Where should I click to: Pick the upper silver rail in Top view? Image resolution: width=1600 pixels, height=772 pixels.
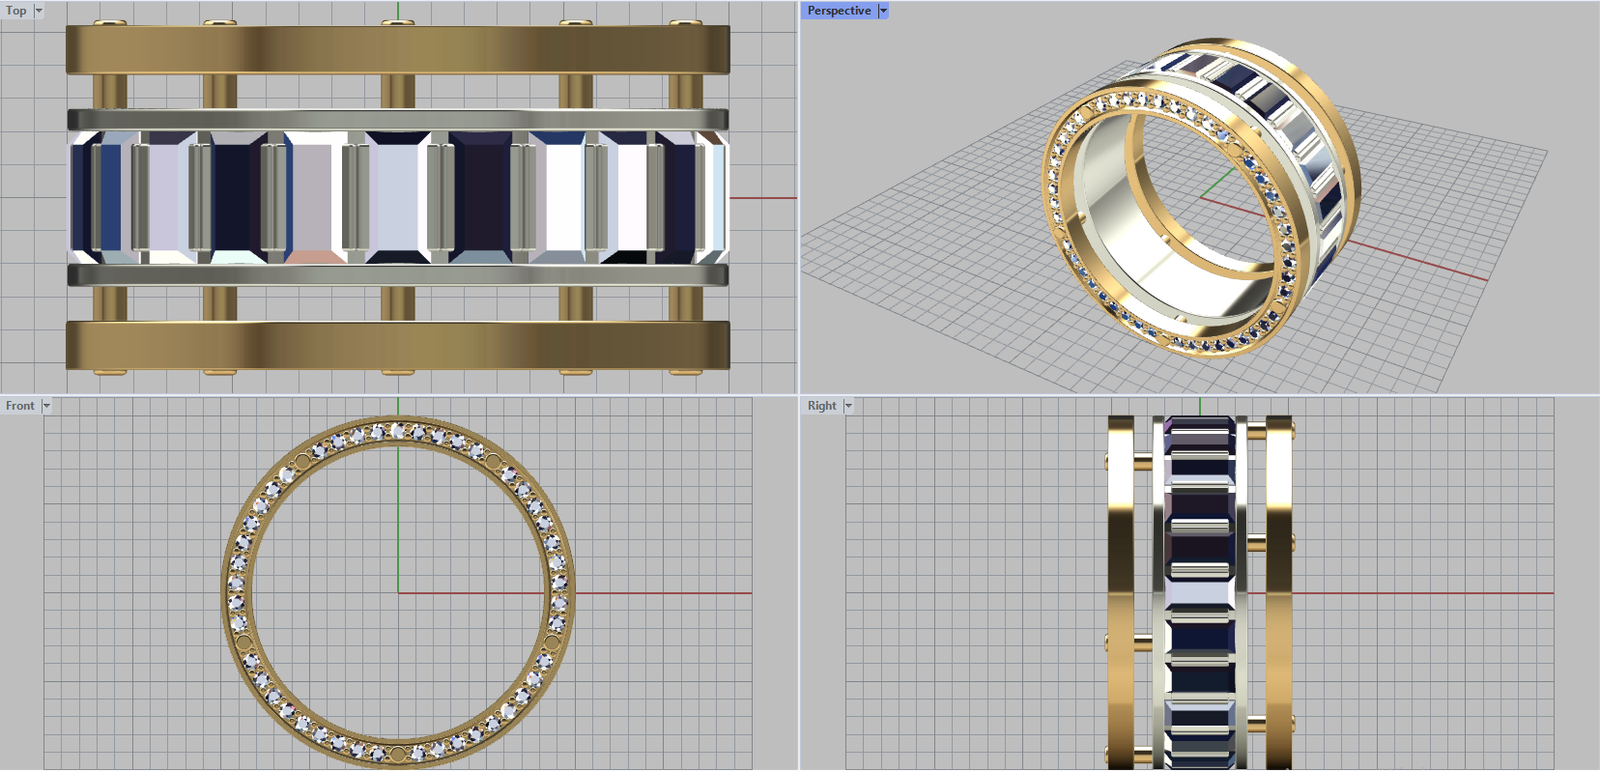point(397,120)
